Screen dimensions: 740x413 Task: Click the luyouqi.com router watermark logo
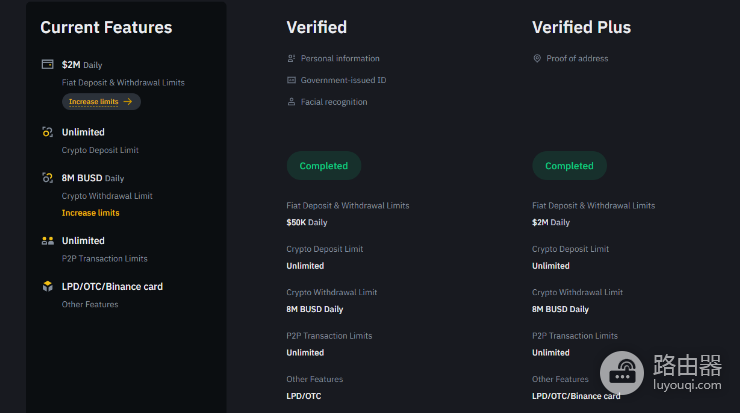click(661, 373)
